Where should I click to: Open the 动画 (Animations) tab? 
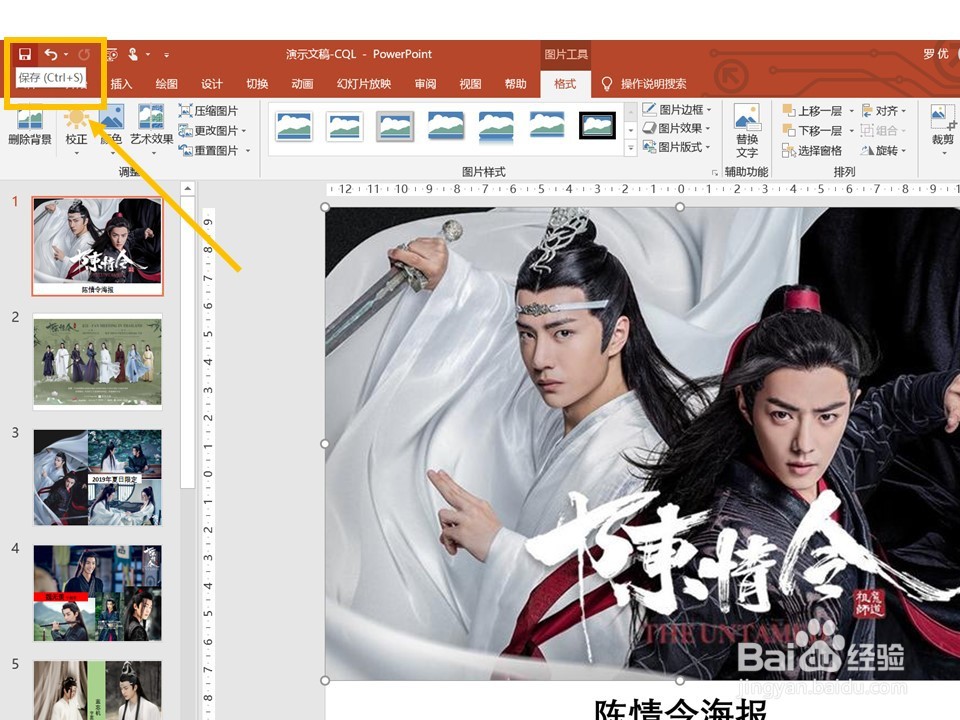coord(302,84)
